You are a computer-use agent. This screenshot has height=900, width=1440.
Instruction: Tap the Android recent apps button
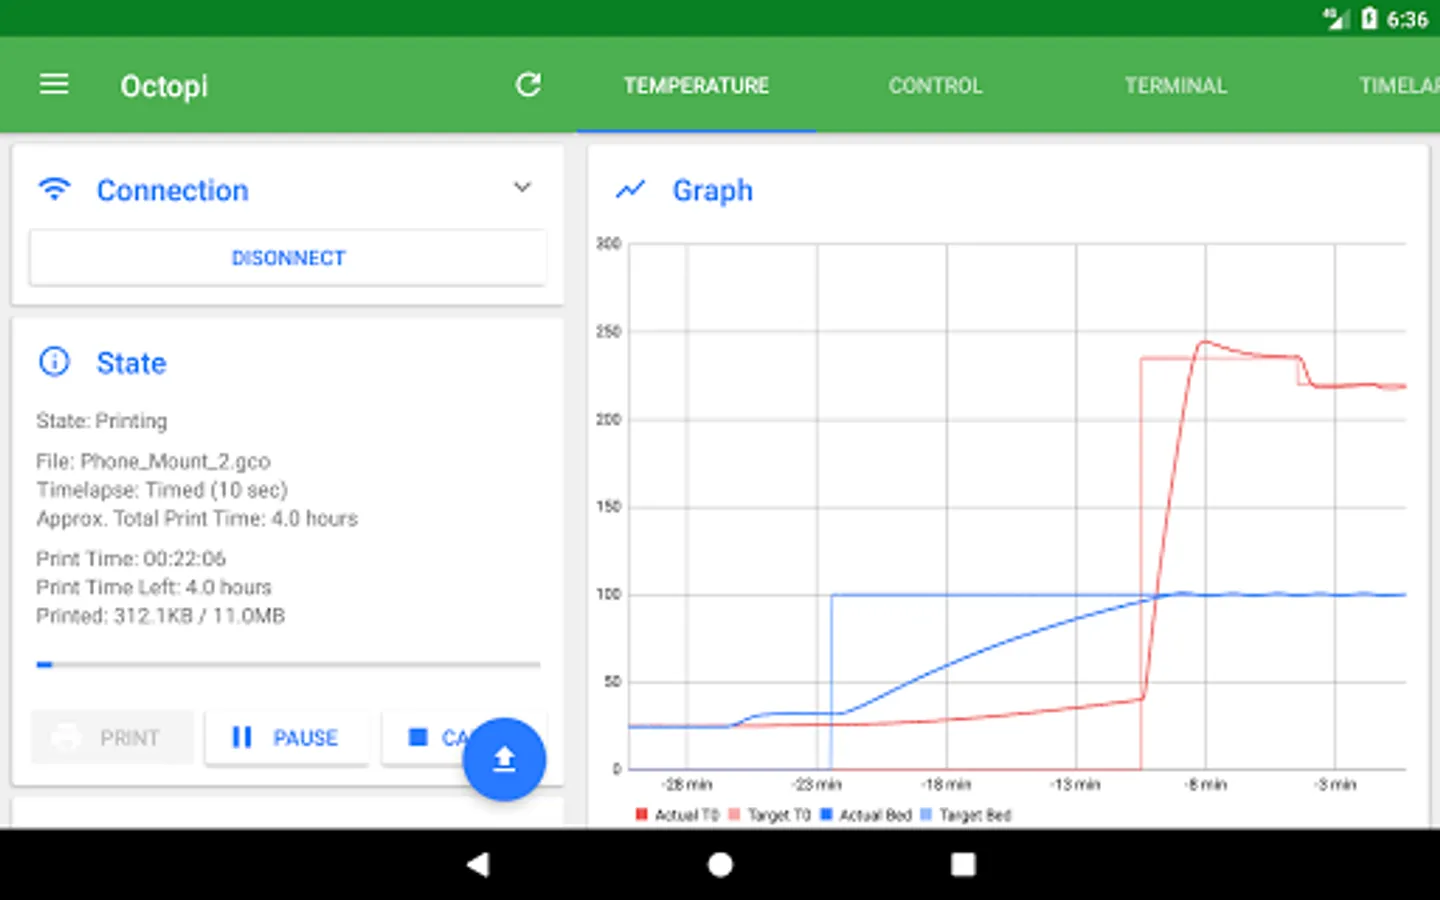tap(963, 864)
